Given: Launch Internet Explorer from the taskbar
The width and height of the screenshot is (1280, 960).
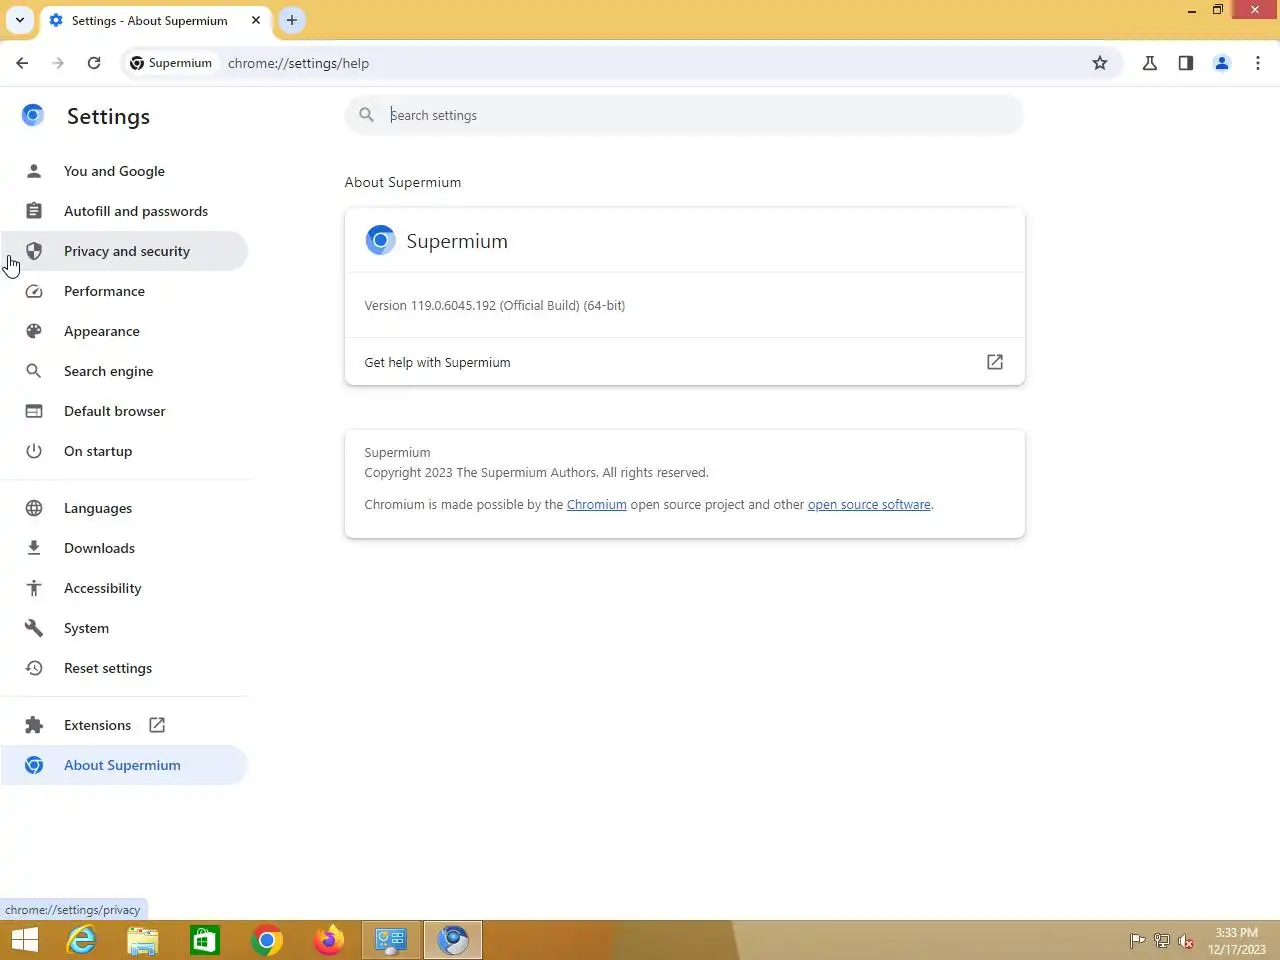Looking at the screenshot, I should [81, 940].
